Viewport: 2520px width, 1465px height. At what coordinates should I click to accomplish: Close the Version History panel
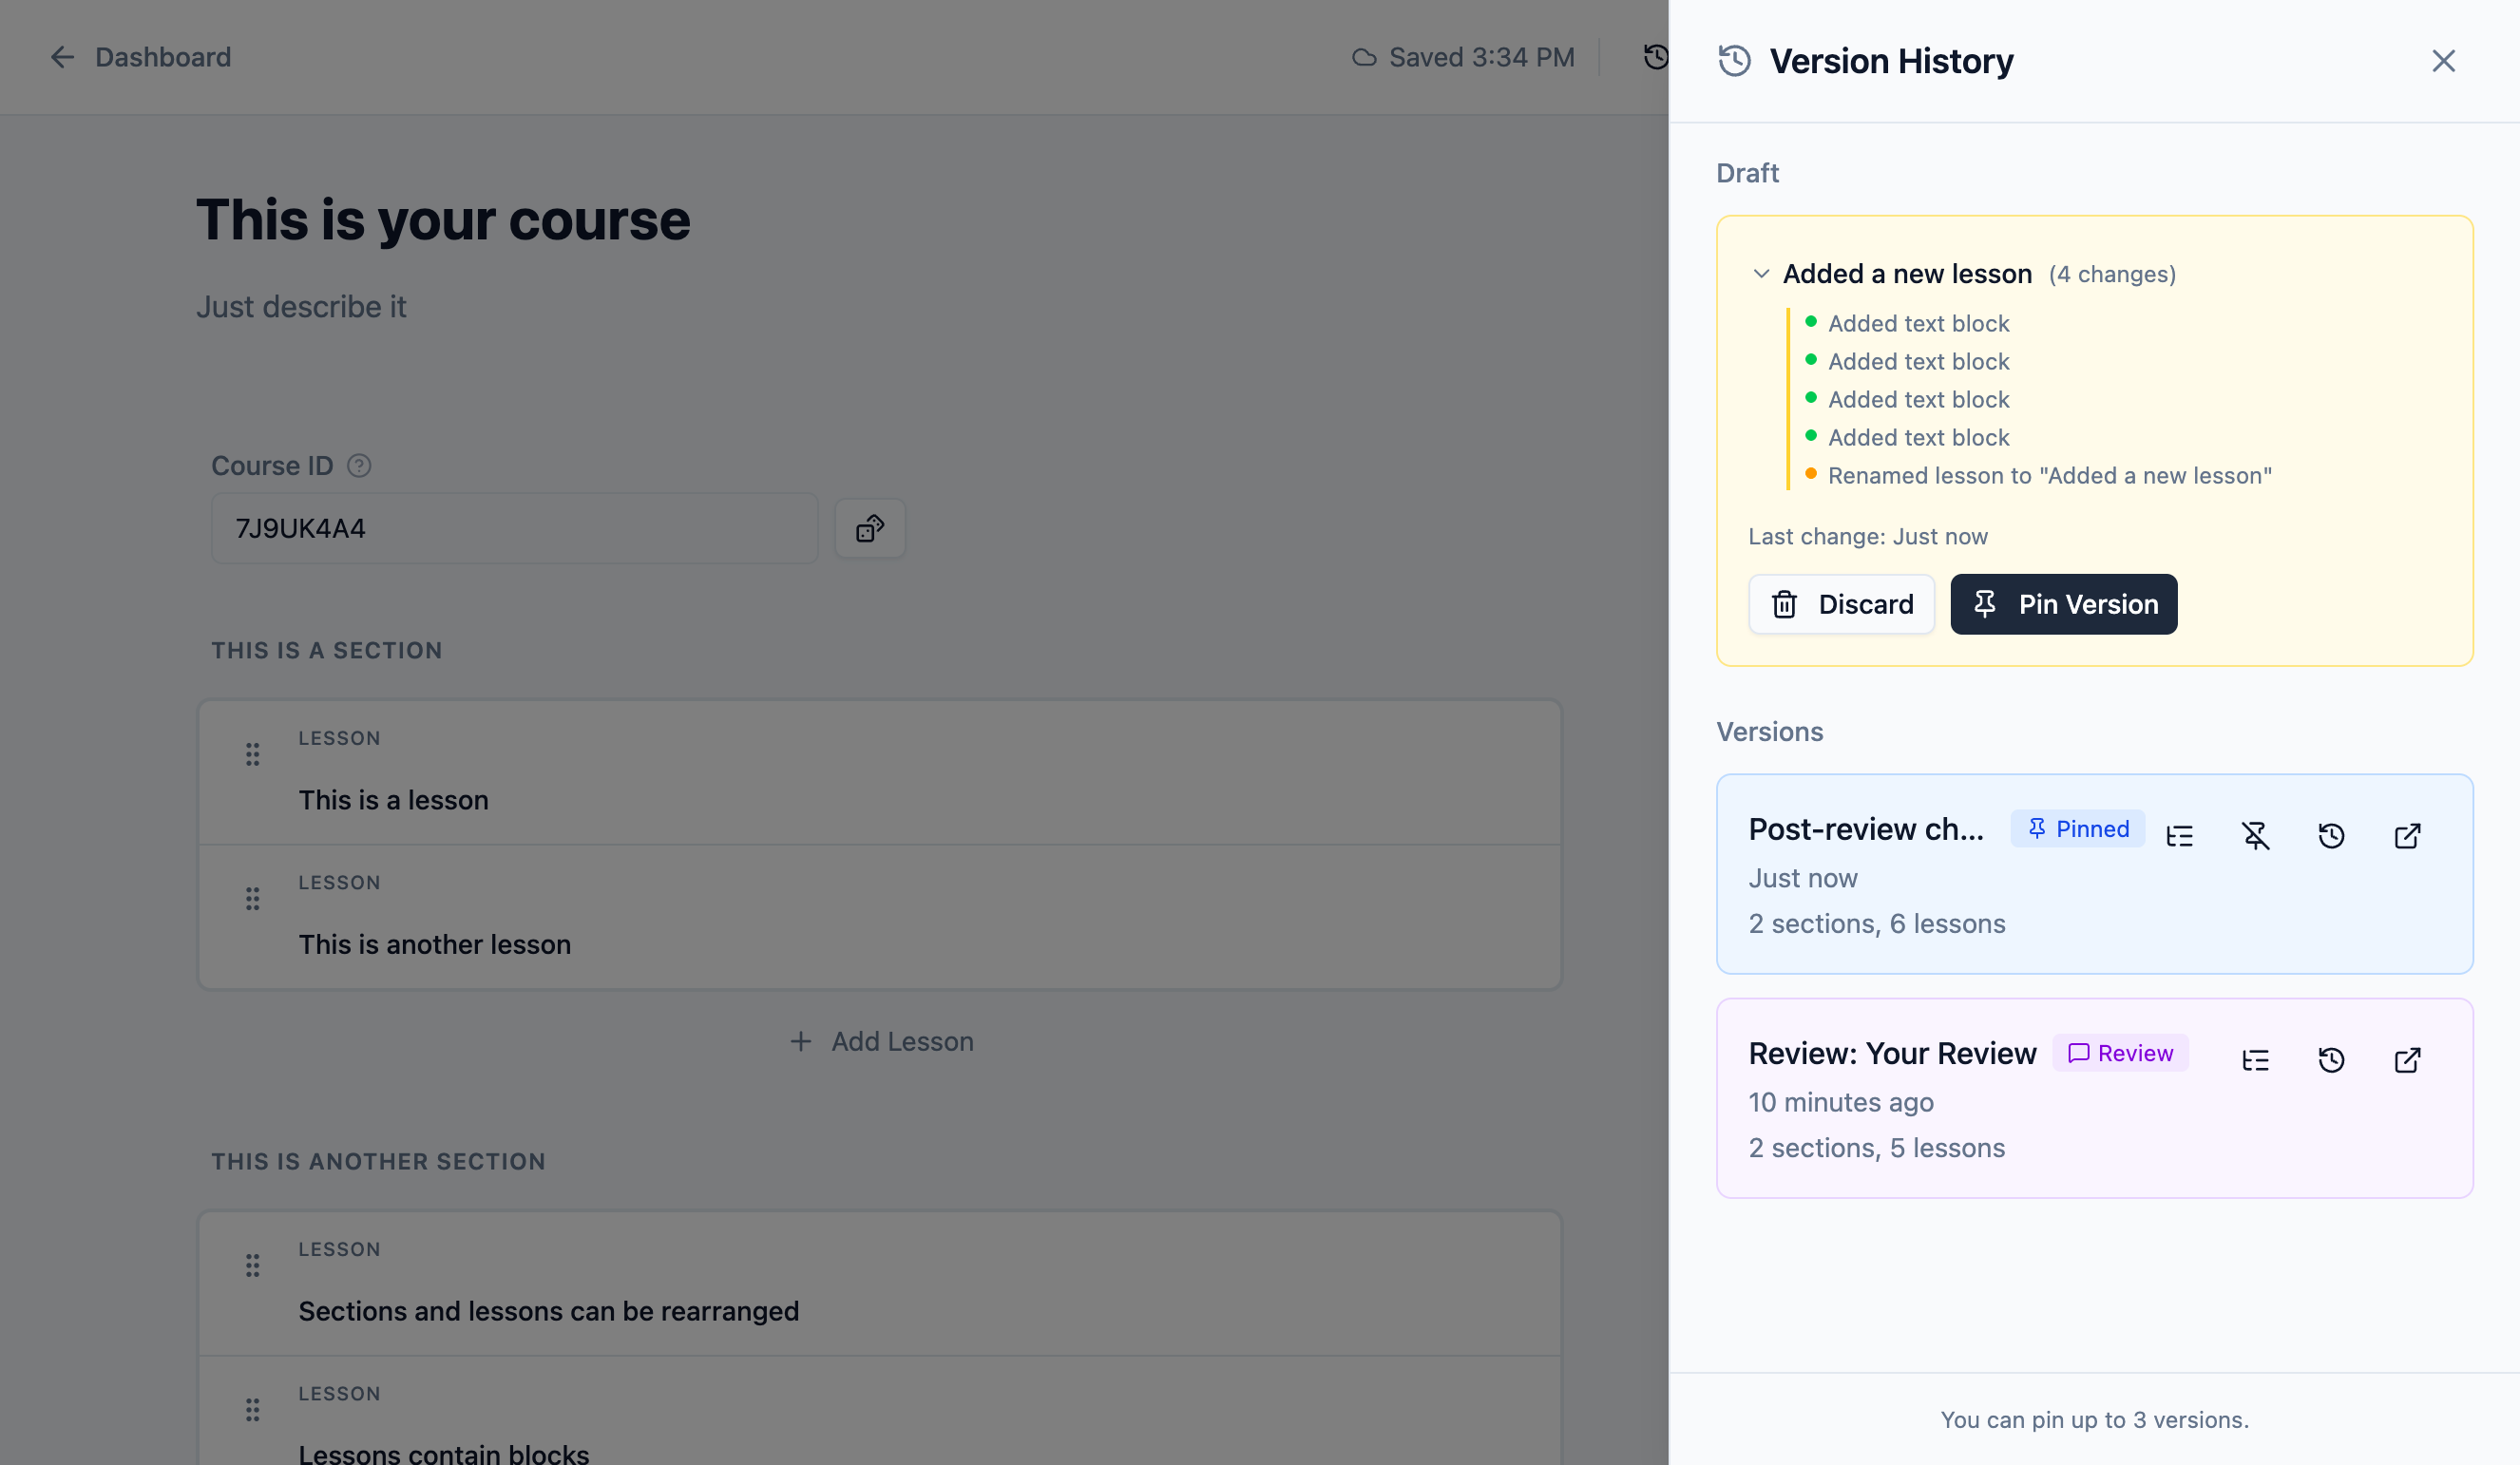[2444, 60]
